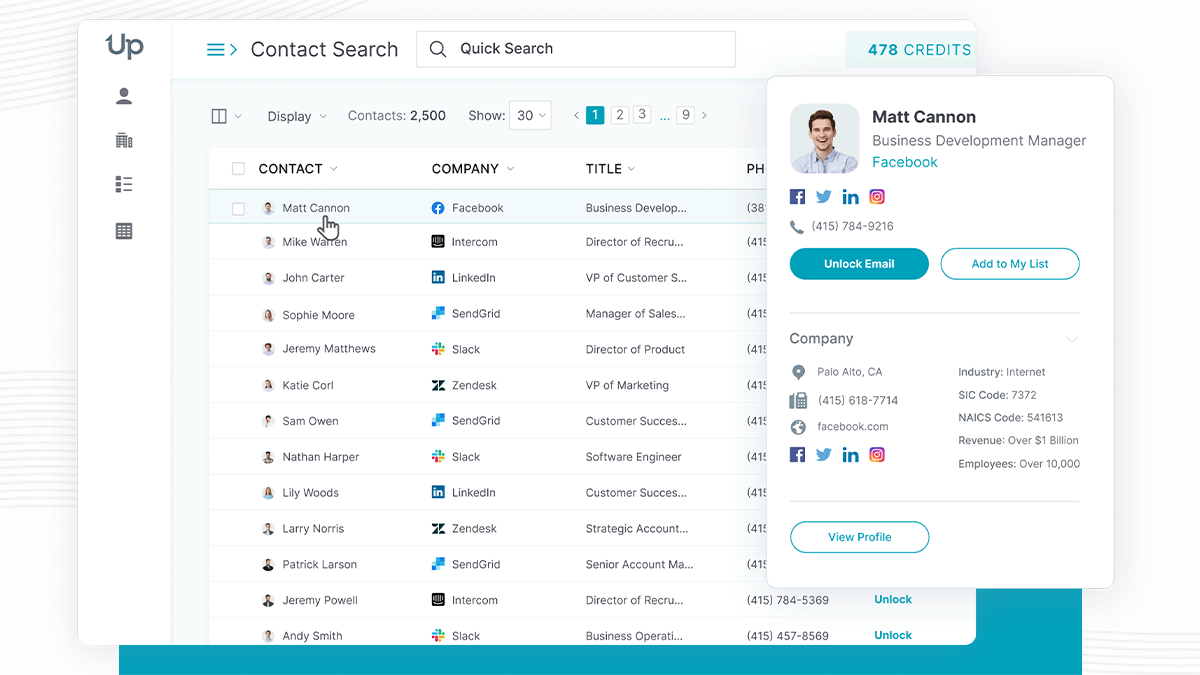Select contact name "Patrick Larson"
1200x675 pixels.
[320, 565]
